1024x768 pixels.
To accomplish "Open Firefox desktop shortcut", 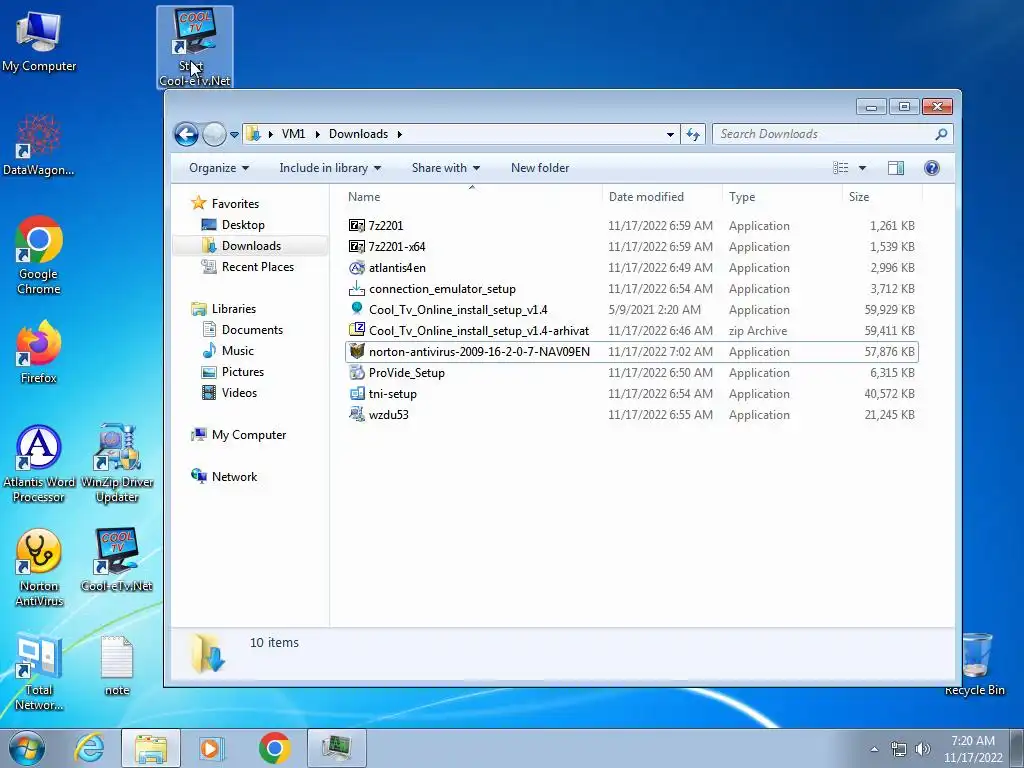I will (39, 351).
